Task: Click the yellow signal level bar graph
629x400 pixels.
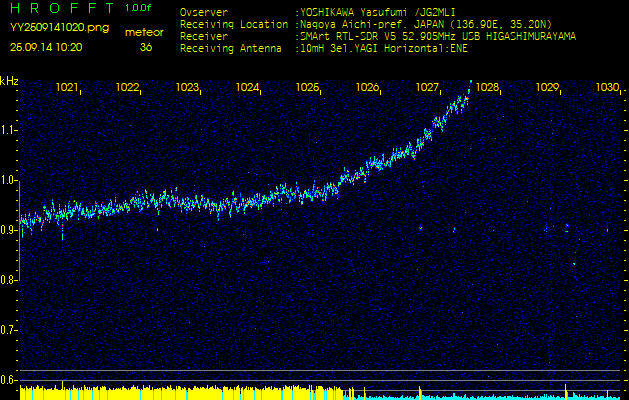Action: click(x=180, y=392)
